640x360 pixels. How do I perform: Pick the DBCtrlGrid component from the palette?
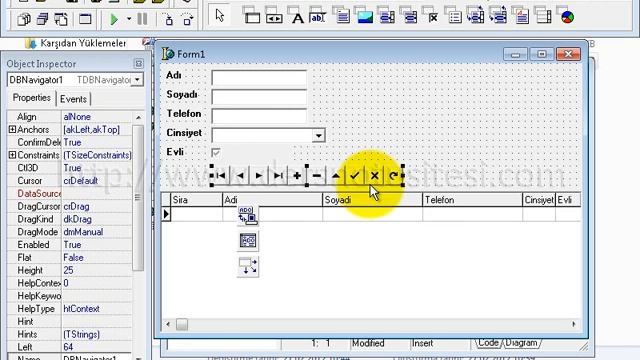(543, 16)
